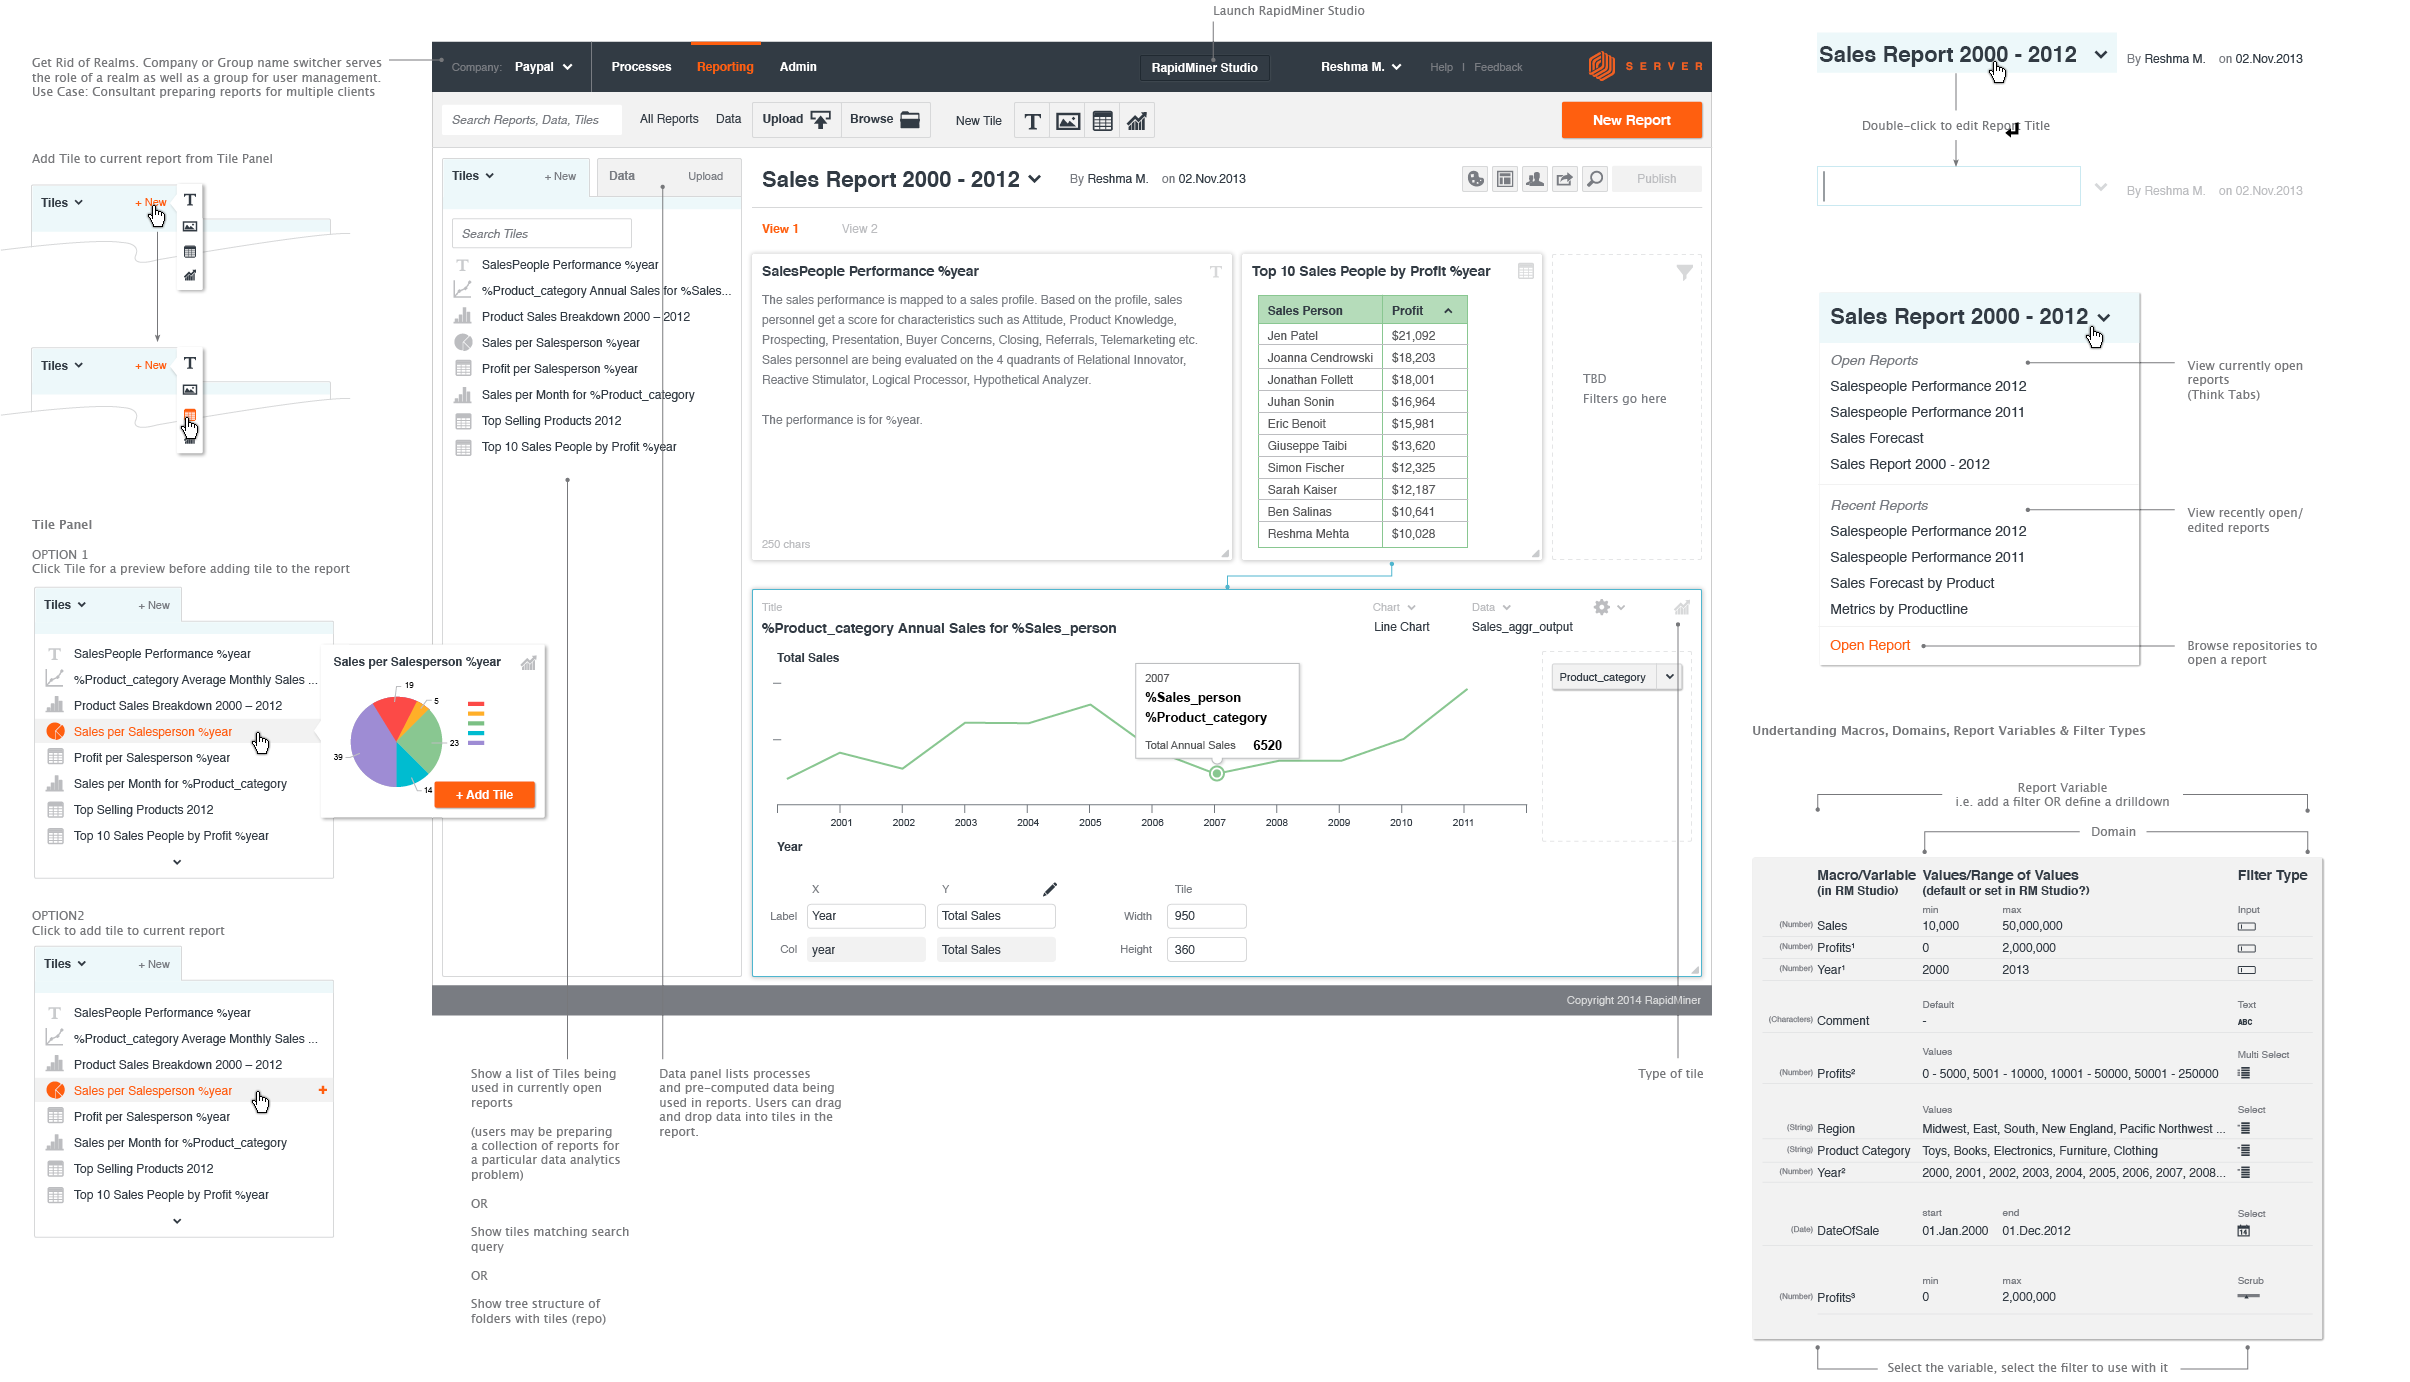Open the Chart type dropdown showing Line Chart
Image resolution: width=2410 pixels, height=1382 pixels.
click(x=1395, y=607)
